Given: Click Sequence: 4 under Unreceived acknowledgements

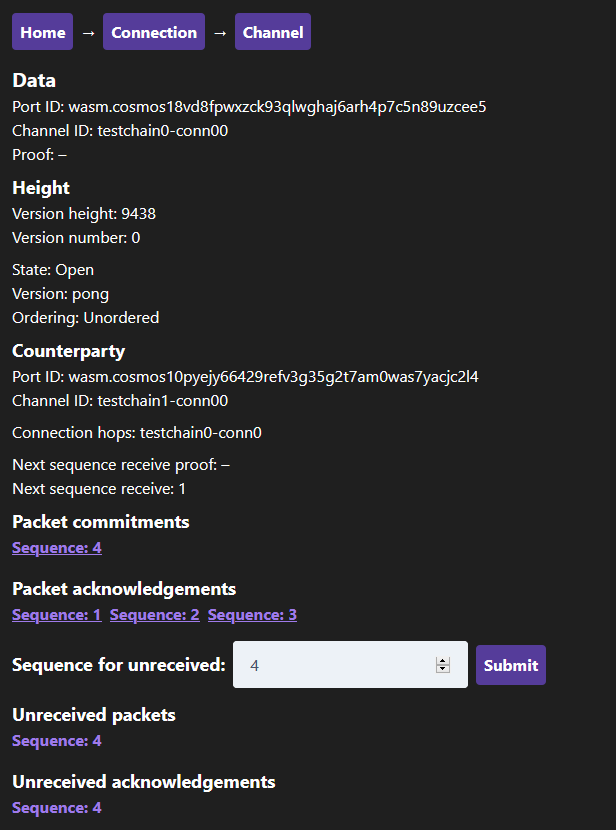Looking at the screenshot, I should point(57,808).
